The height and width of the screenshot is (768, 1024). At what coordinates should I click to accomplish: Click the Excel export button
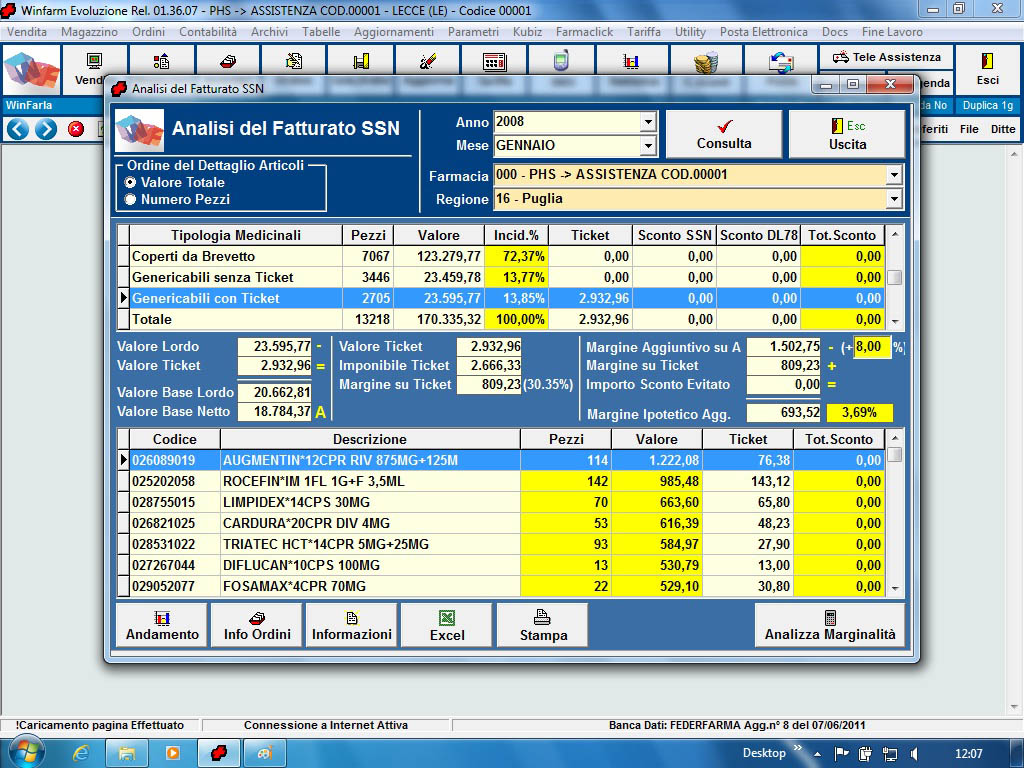point(446,625)
